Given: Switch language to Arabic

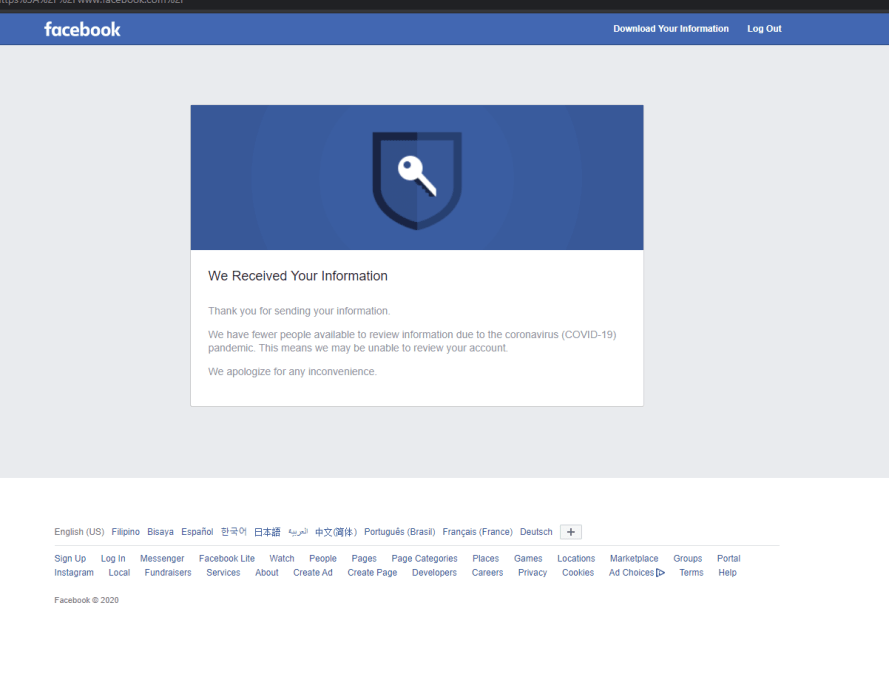Looking at the screenshot, I should pyautogui.click(x=298, y=532).
